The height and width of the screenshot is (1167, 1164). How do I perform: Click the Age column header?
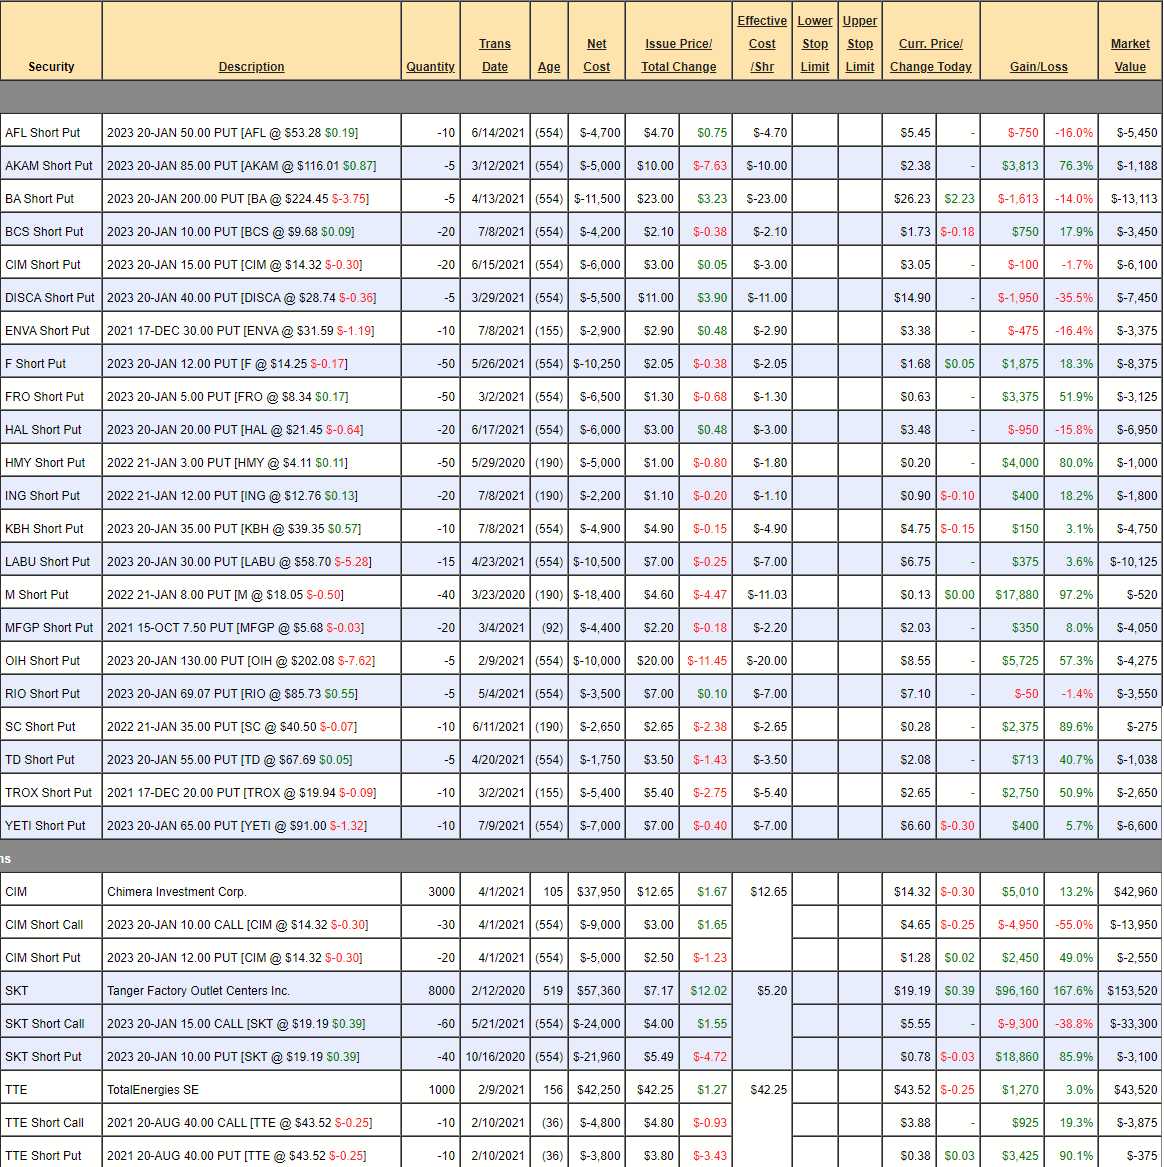[x=549, y=67]
